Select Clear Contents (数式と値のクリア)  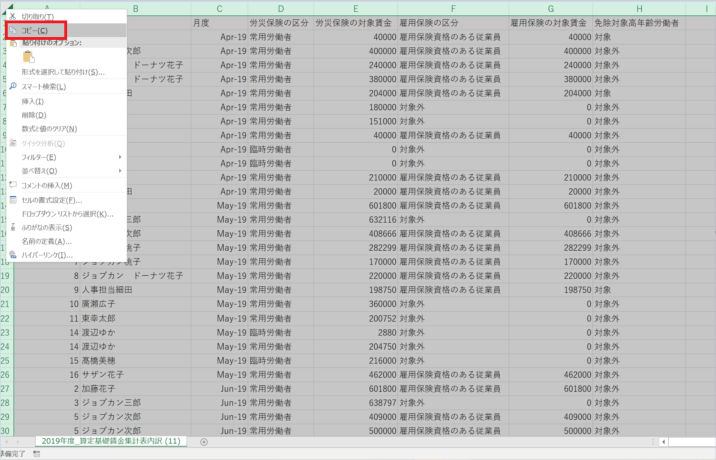tap(67, 129)
